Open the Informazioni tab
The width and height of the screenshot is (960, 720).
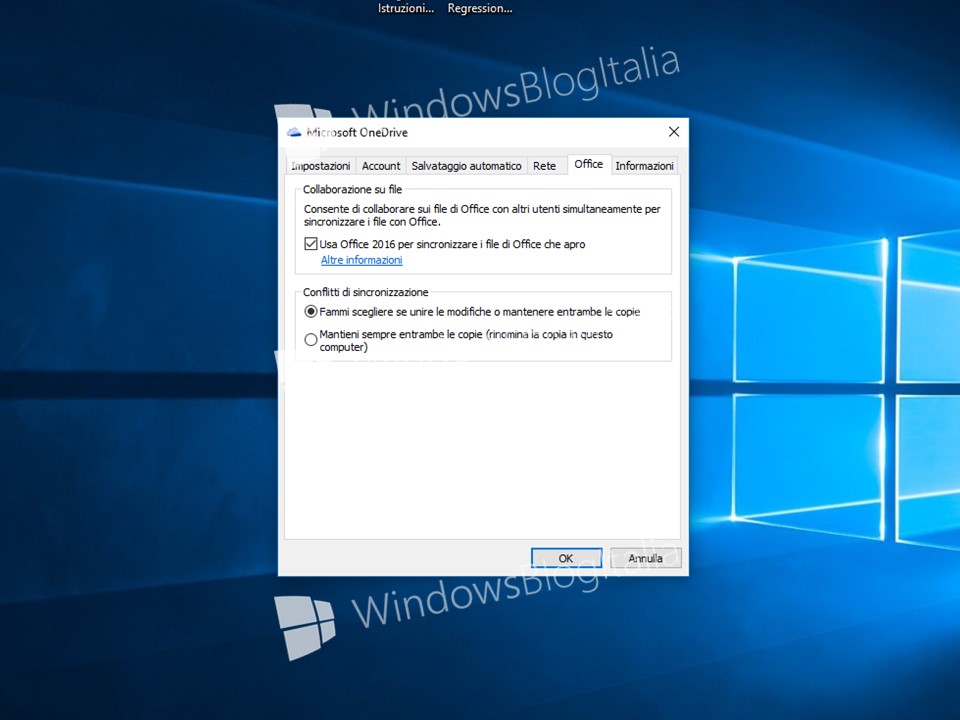644,166
